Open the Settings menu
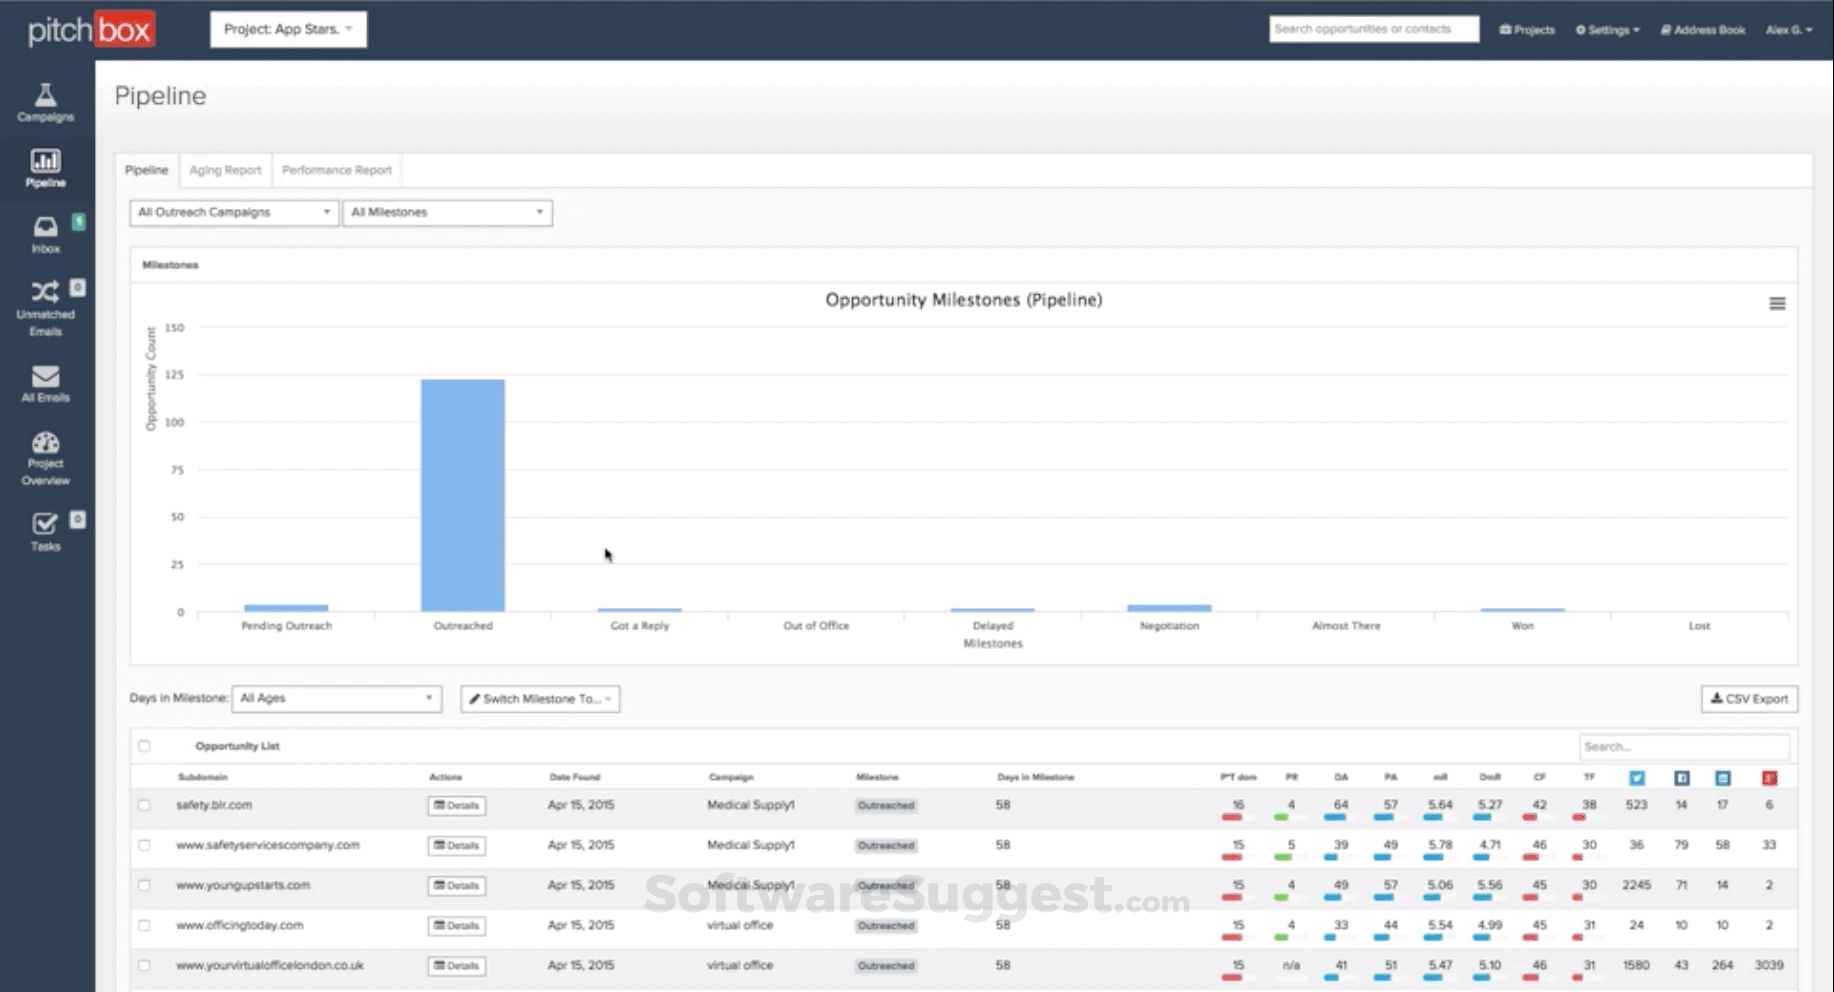The height and width of the screenshot is (992, 1834). point(1607,29)
